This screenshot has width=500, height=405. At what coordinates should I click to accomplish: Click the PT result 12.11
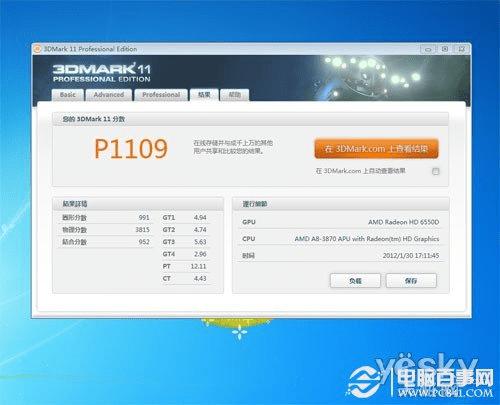point(198,266)
